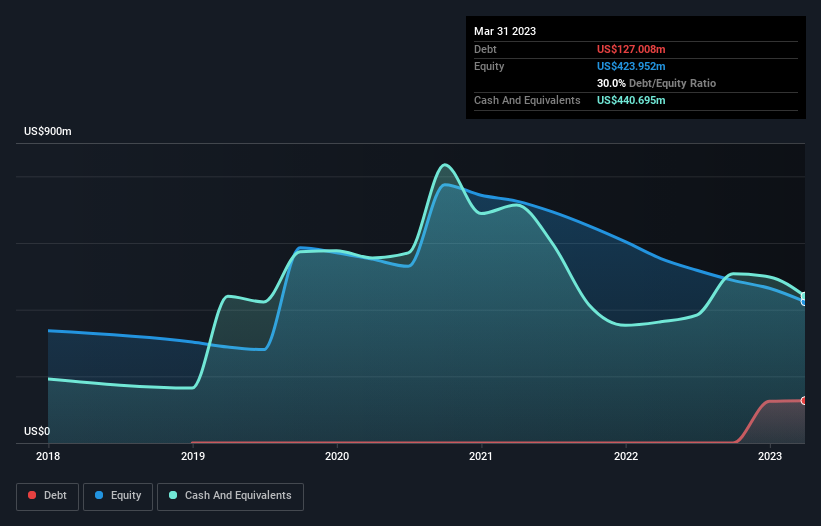
Task: Toggle the Debt legend button
Action: click(47, 496)
